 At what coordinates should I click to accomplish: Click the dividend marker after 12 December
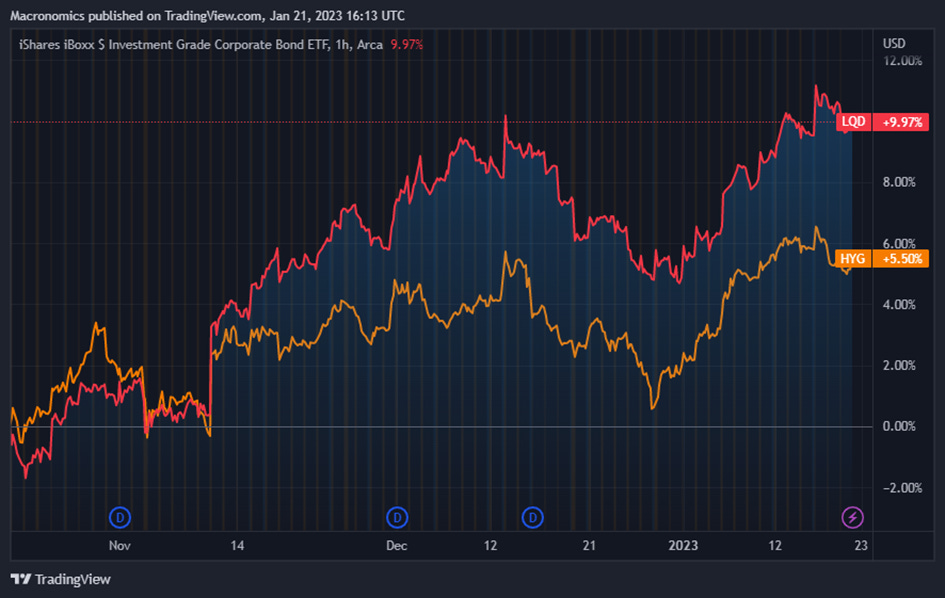pyautogui.click(x=532, y=517)
